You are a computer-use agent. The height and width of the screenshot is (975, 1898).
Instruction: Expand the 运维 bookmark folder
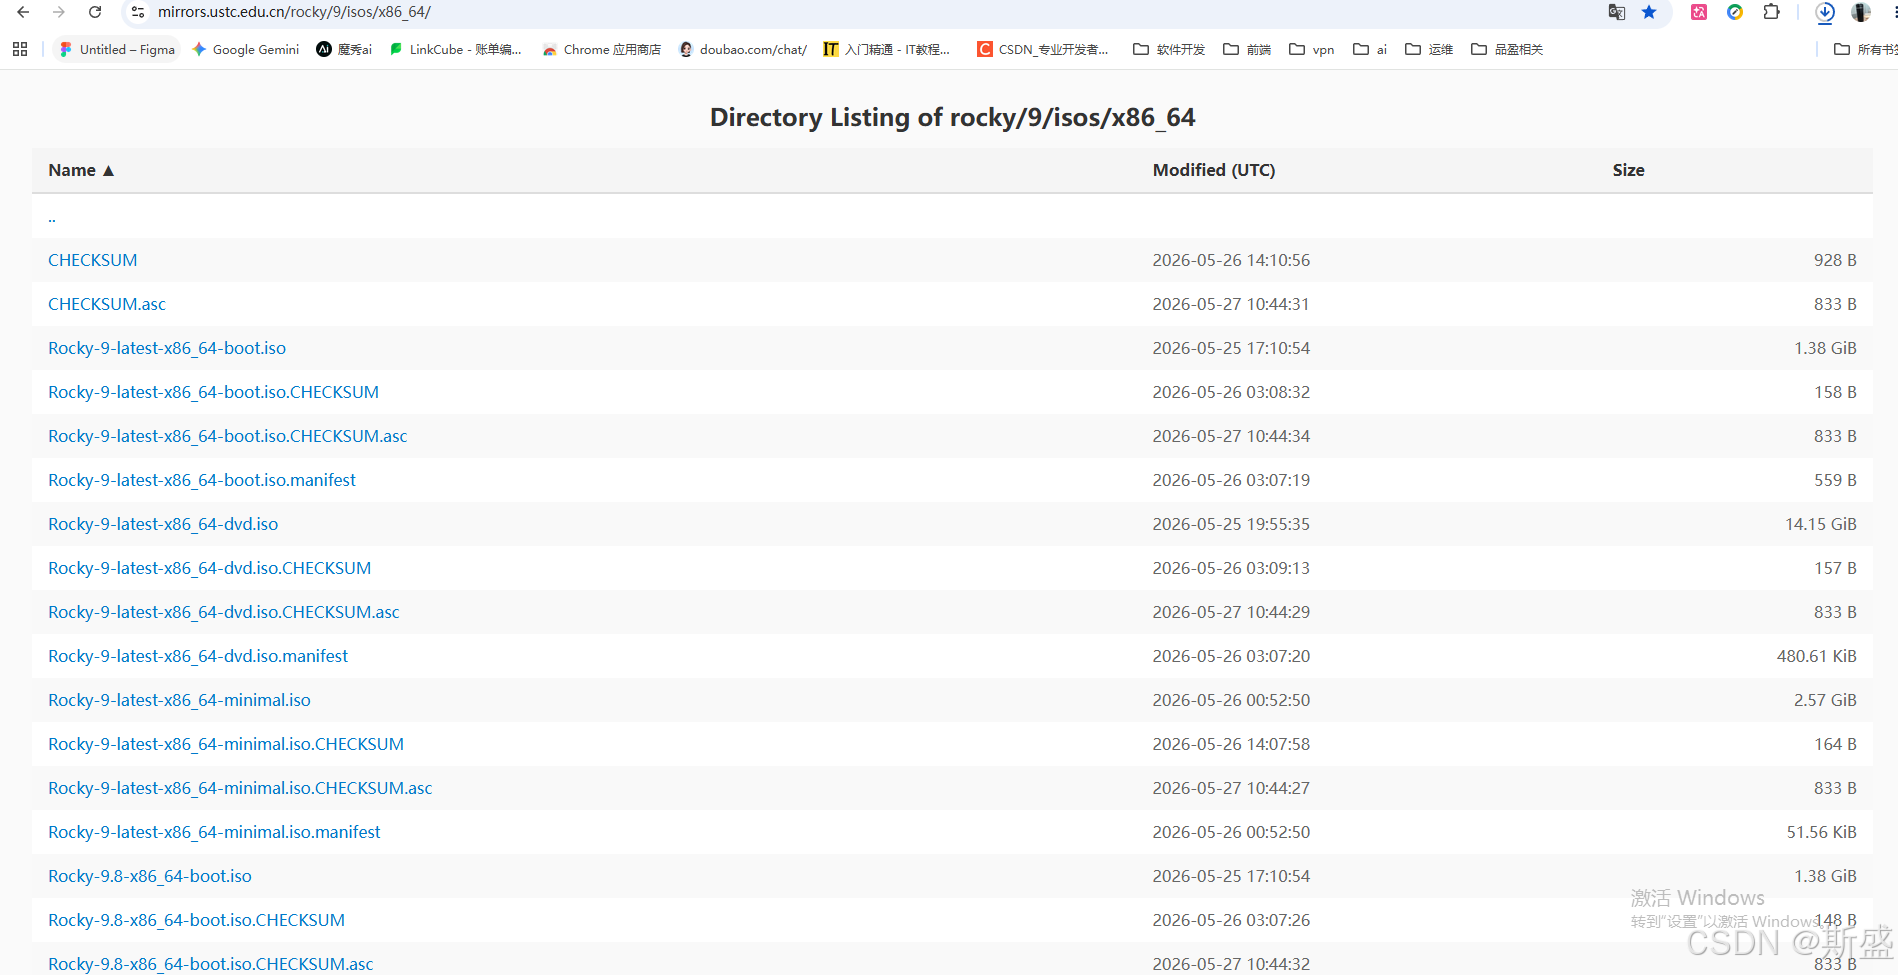[1429, 49]
